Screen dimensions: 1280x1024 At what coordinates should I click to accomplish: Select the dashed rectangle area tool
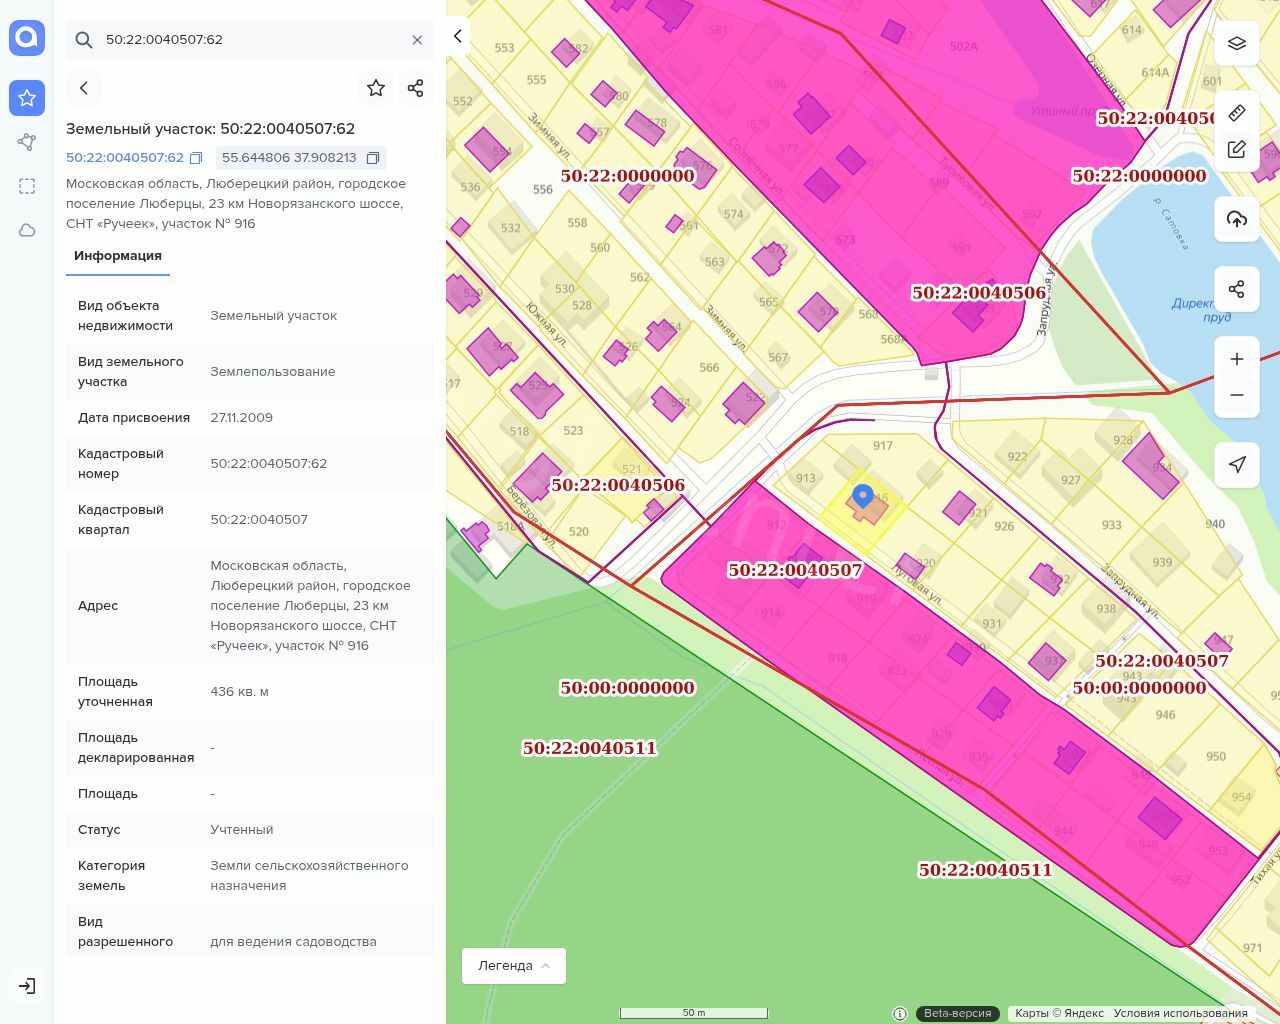coord(27,186)
